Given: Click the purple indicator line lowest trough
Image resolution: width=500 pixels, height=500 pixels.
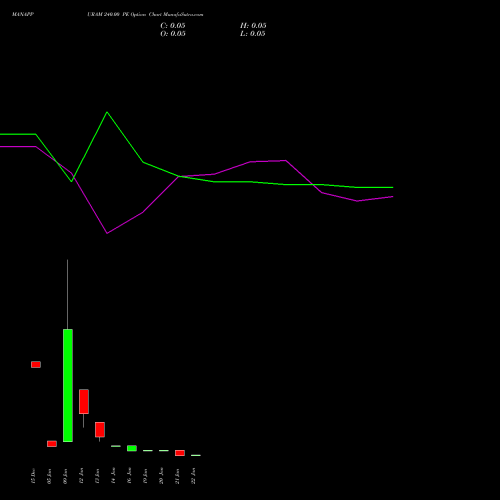Looking at the screenshot, I should point(107,233).
